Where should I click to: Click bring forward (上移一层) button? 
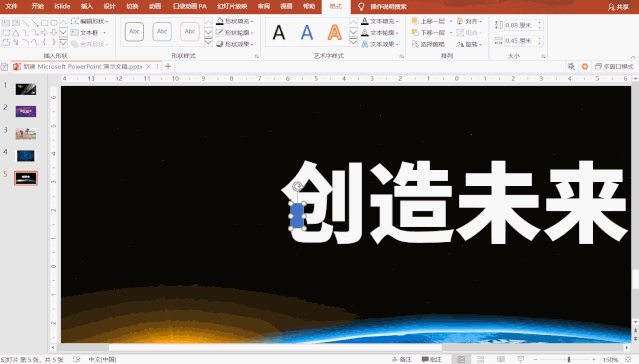coord(428,21)
